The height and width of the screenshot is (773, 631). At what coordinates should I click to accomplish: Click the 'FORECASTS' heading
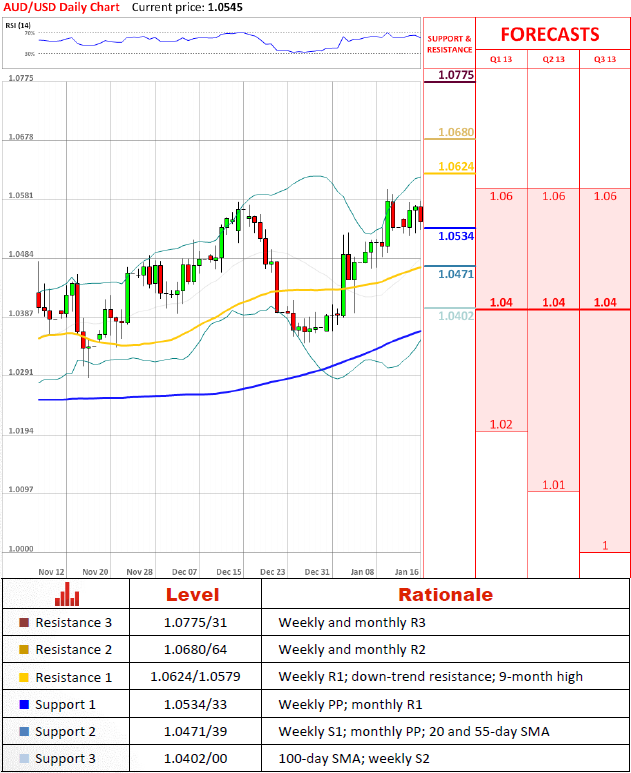(550, 35)
